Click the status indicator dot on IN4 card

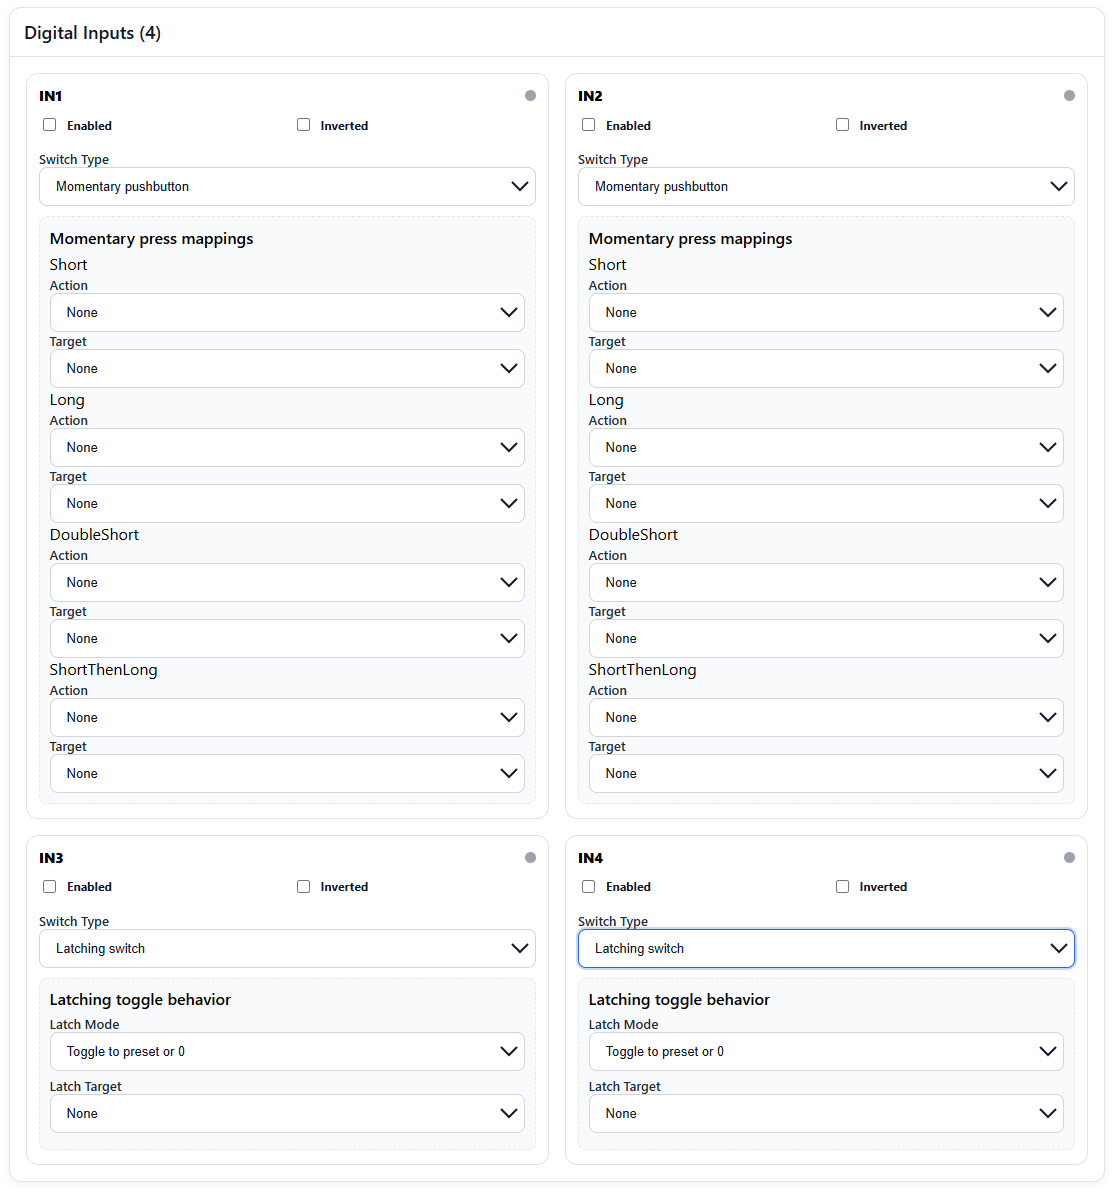[x=1068, y=857]
